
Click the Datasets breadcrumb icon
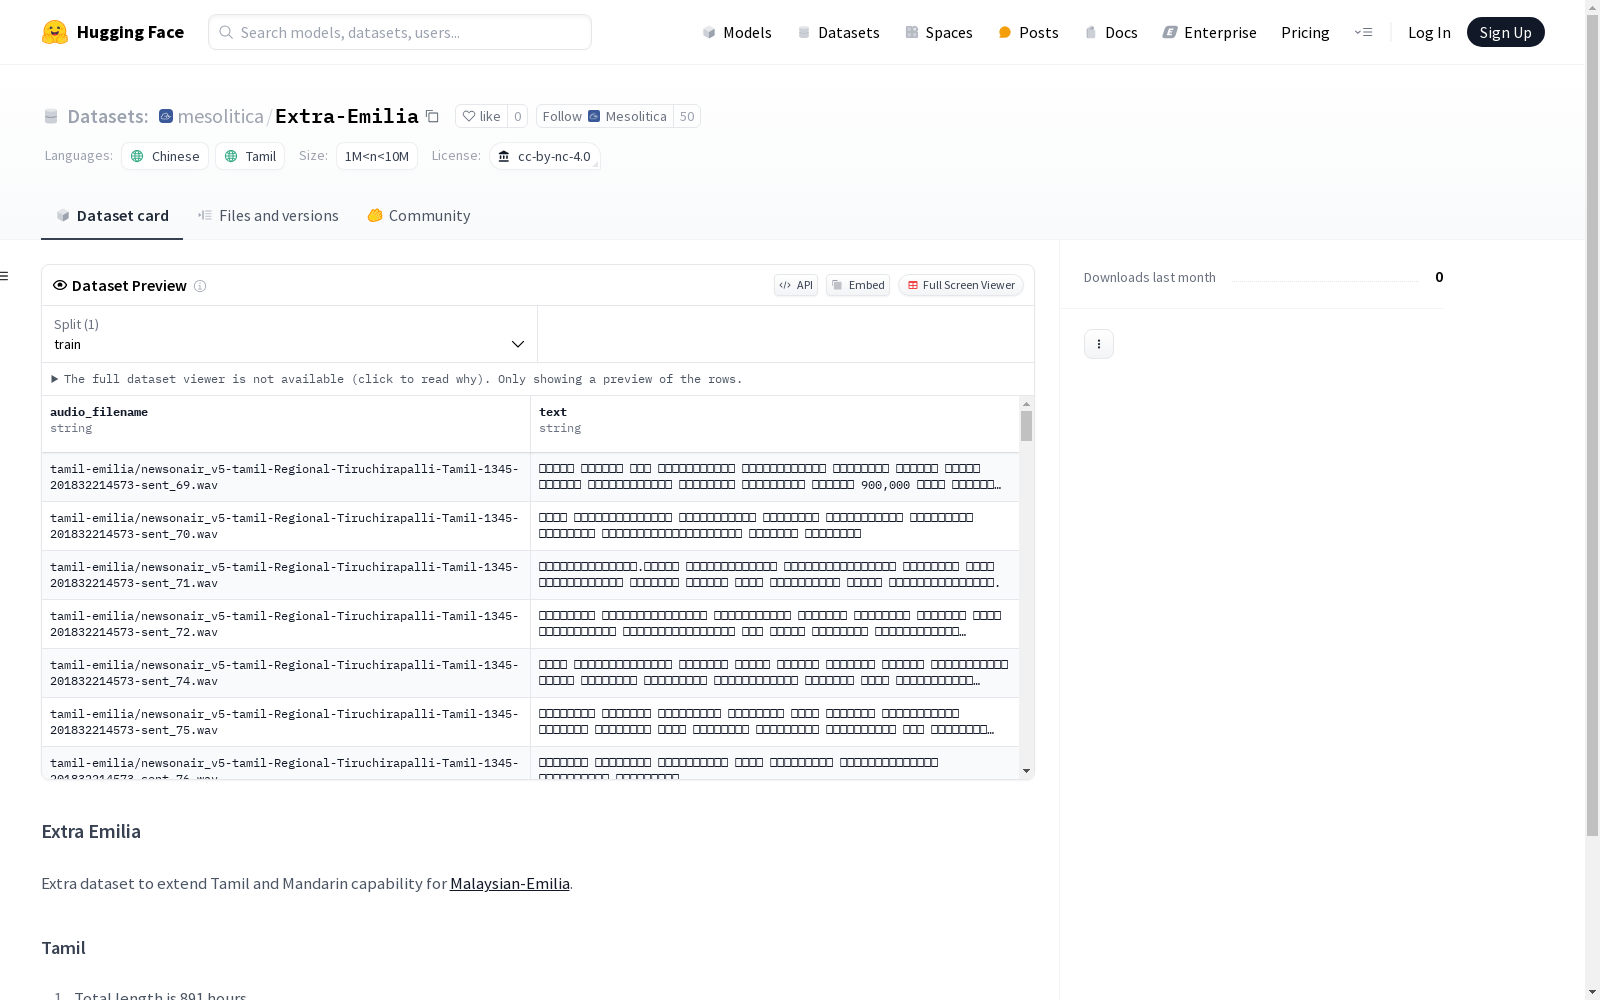point(51,116)
